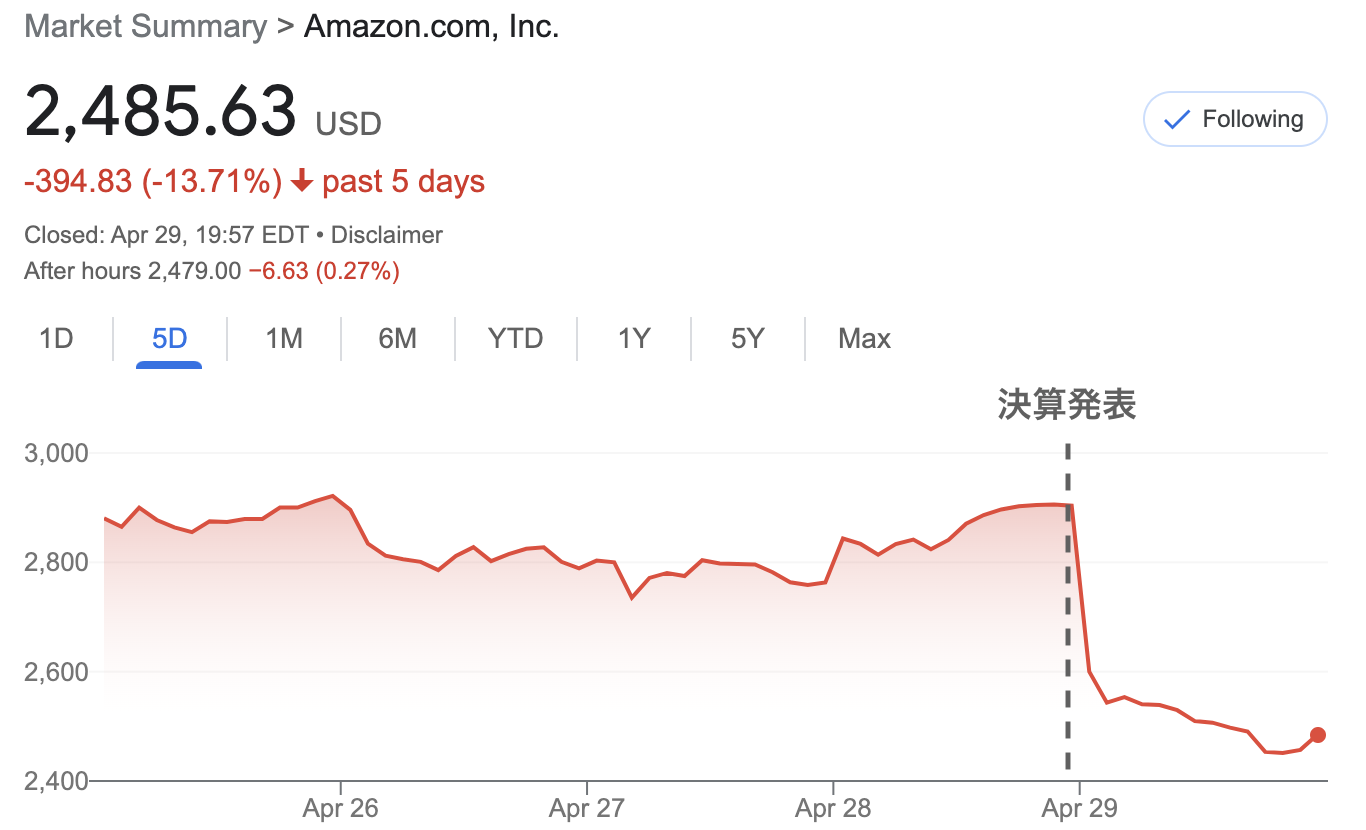Click the red current-price dot on chart
This screenshot has height=830, width=1366.
(x=1318, y=735)
